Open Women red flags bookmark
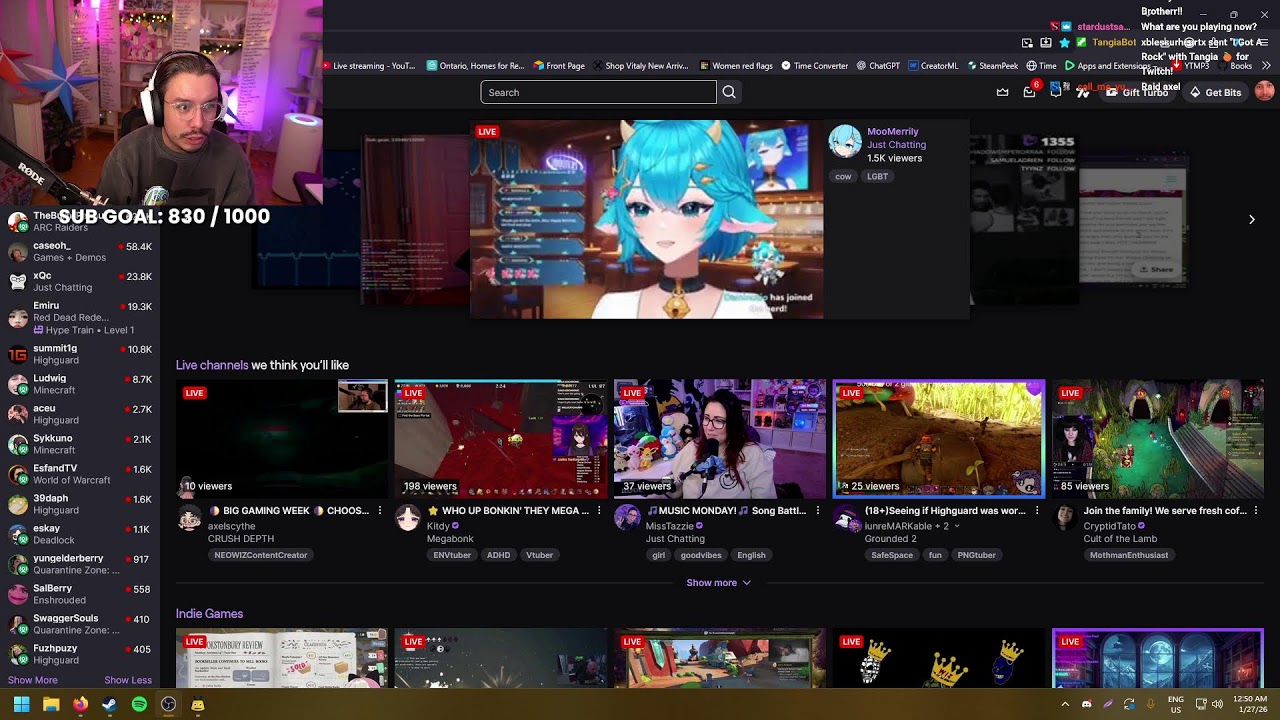The height and width of the screenshot is (720, 1280). tap(735, 66)
